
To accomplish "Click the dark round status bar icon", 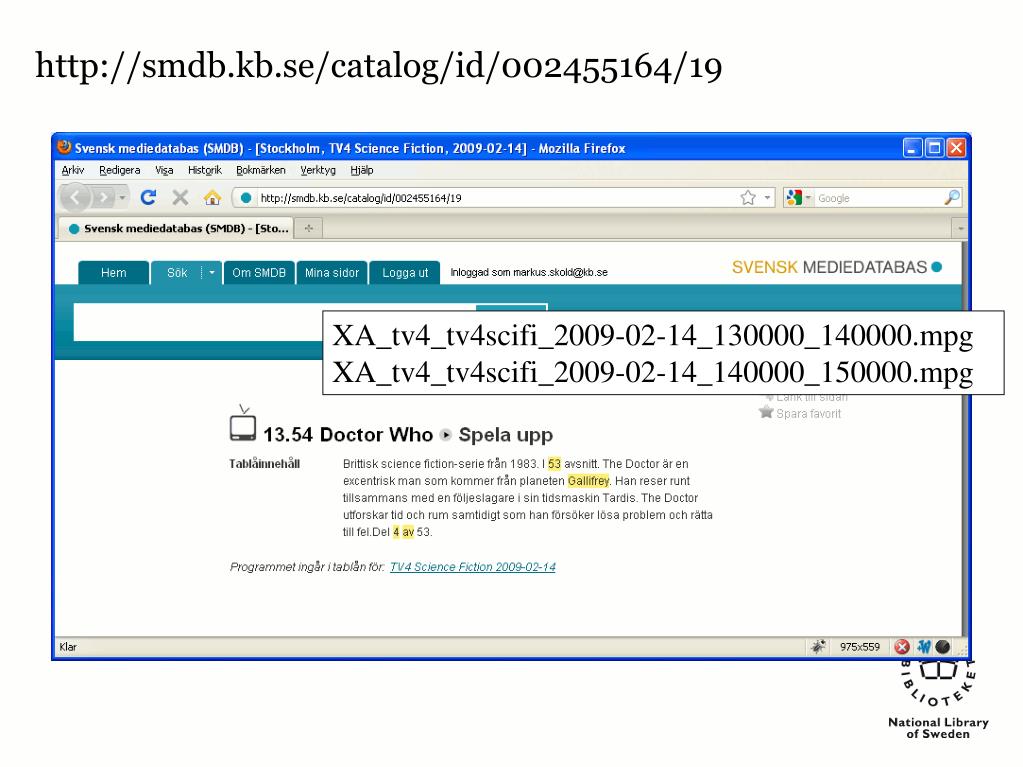I will tap(943, 646).
